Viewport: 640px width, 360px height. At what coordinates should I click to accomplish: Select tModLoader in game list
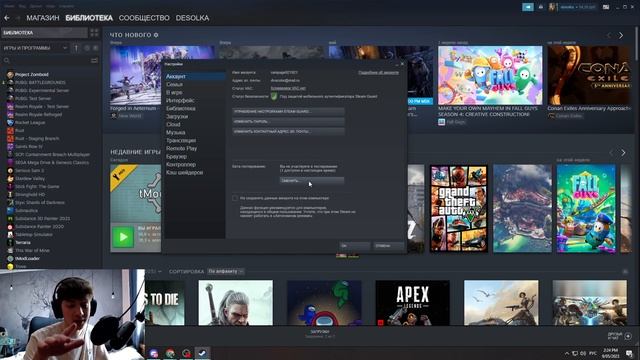coord(27,258)
